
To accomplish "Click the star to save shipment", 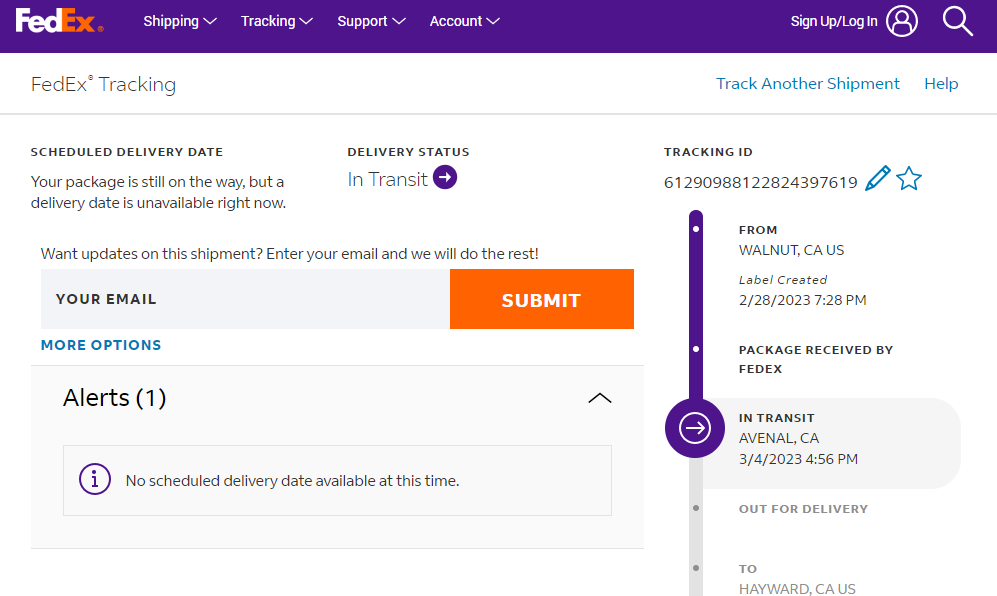I will (908, 180).
